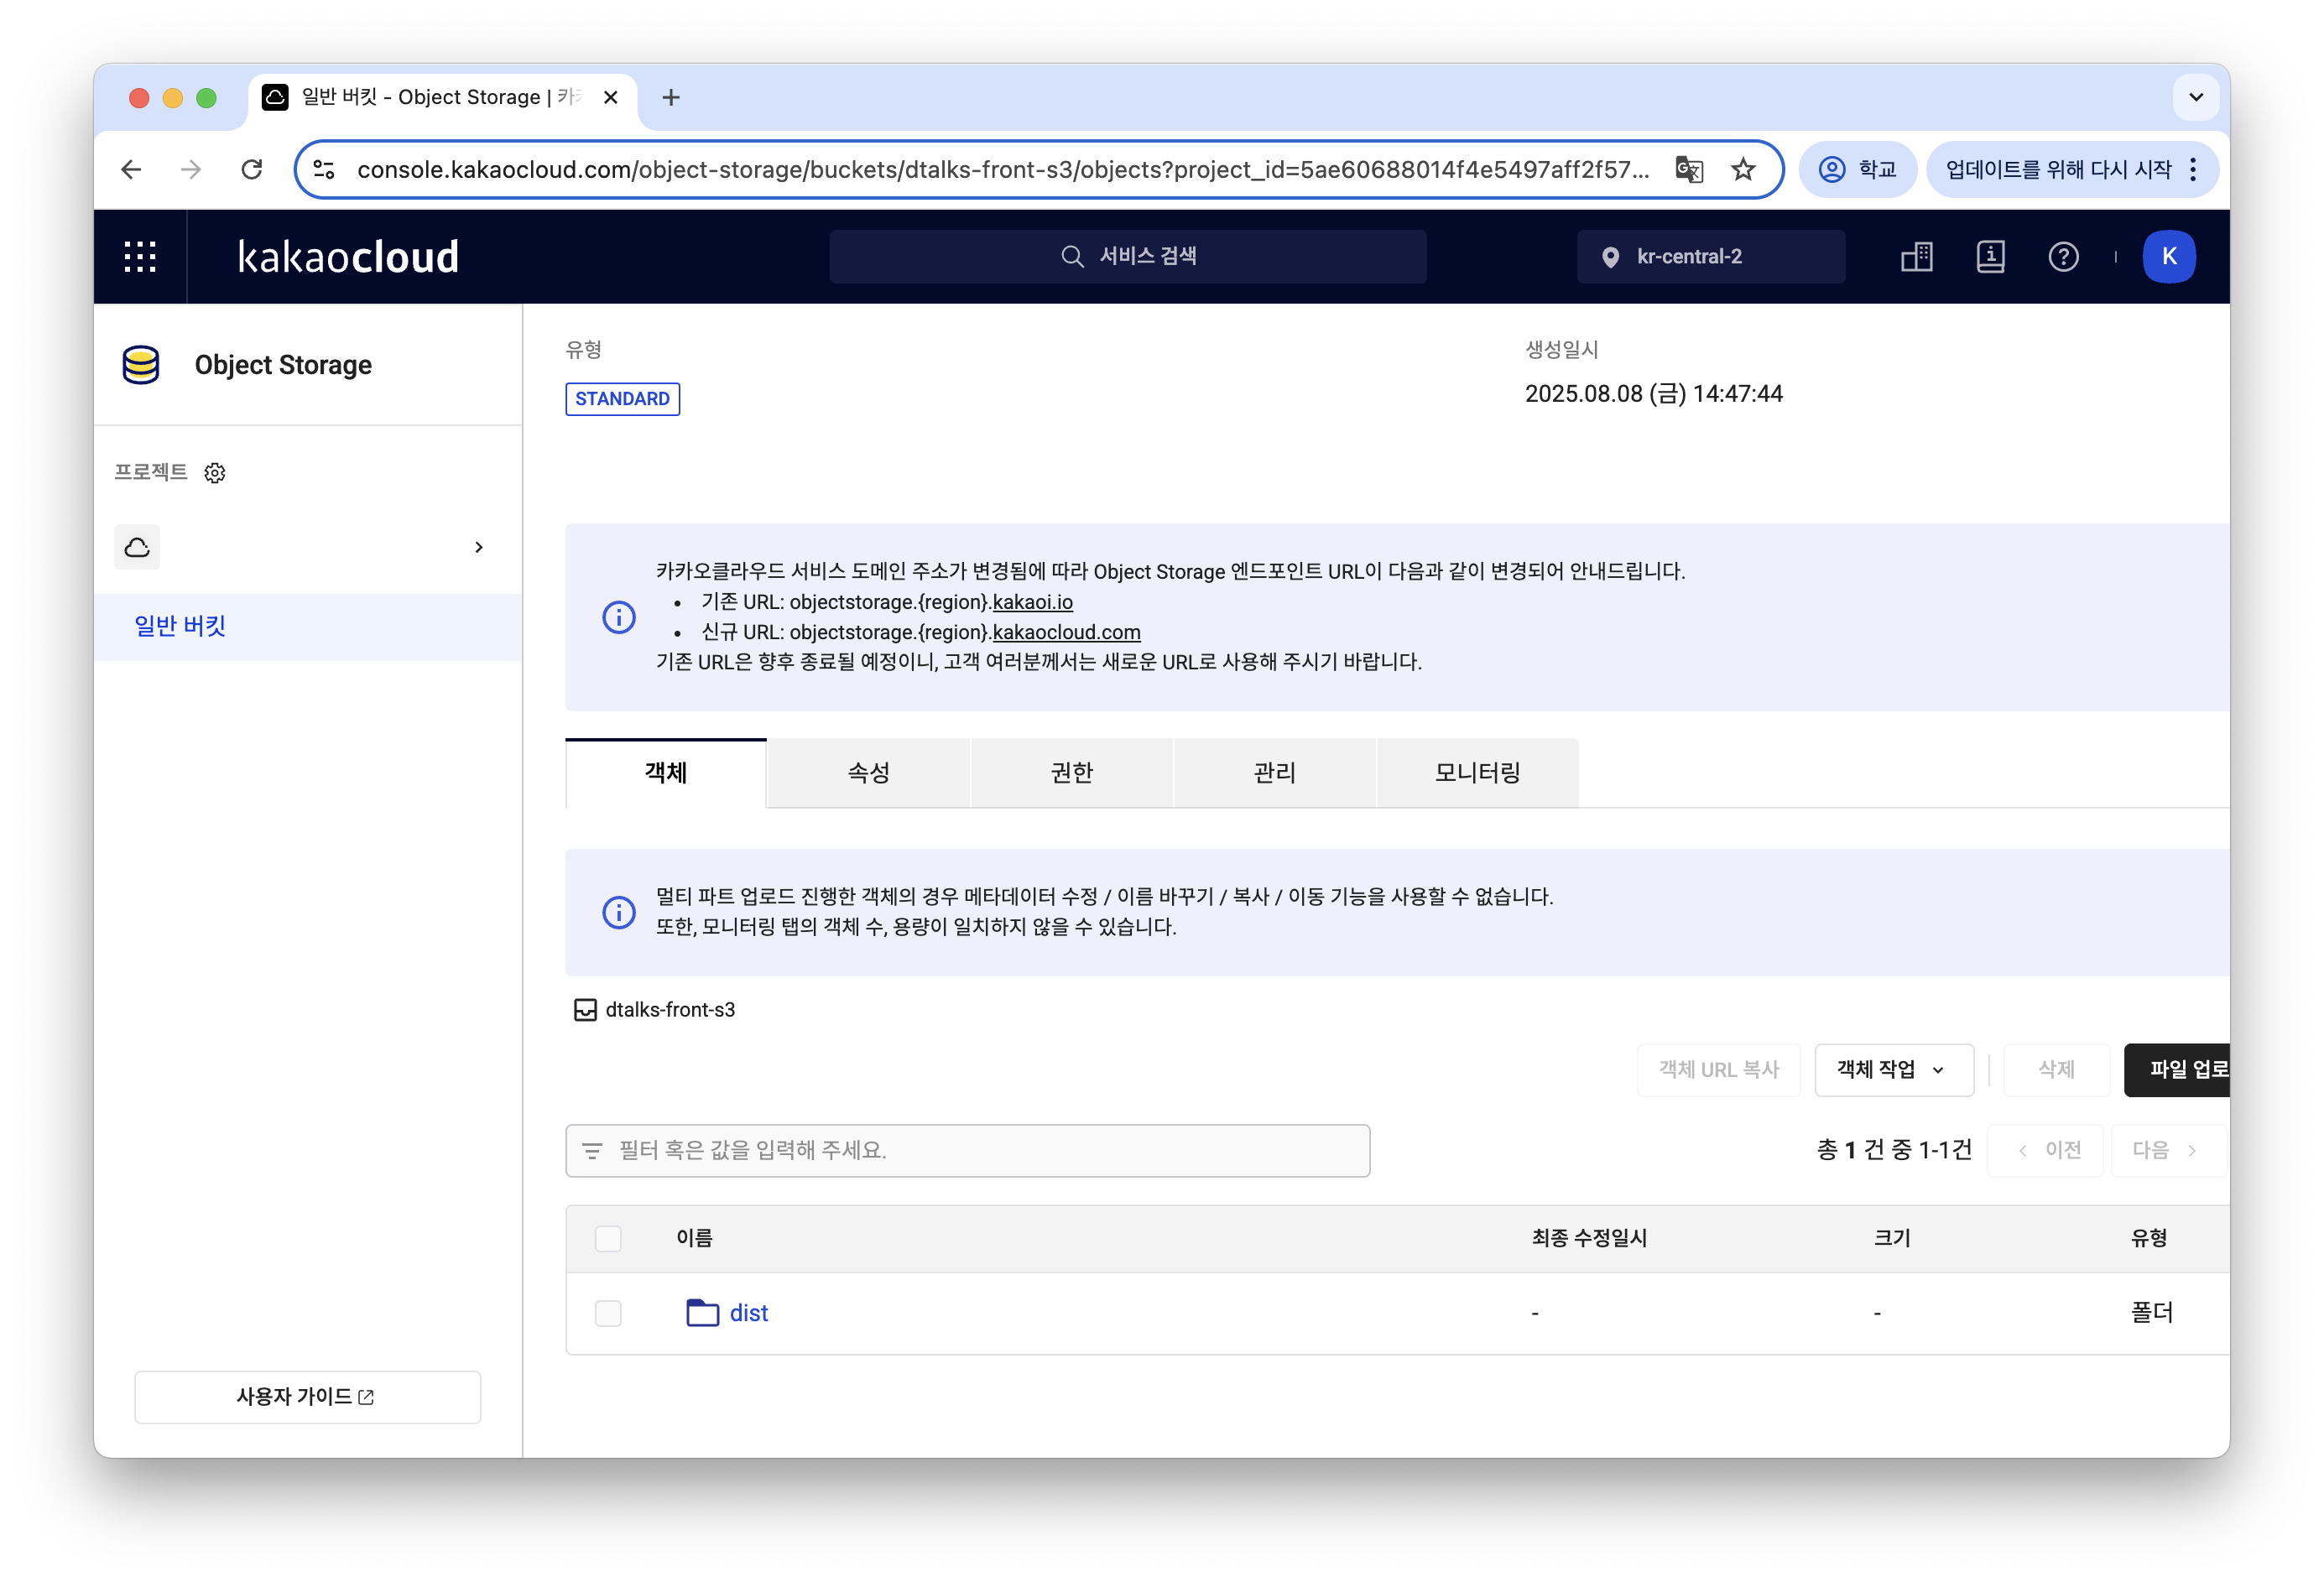Focus the object filter input field
Screen dimensions: 2324x1582
point(968,1151)
